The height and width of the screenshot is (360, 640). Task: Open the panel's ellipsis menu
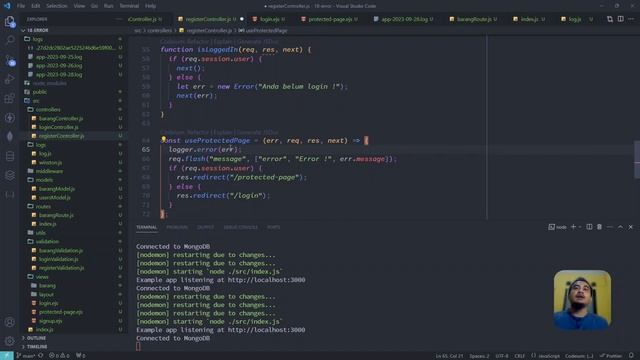click(x=610, y=227)
